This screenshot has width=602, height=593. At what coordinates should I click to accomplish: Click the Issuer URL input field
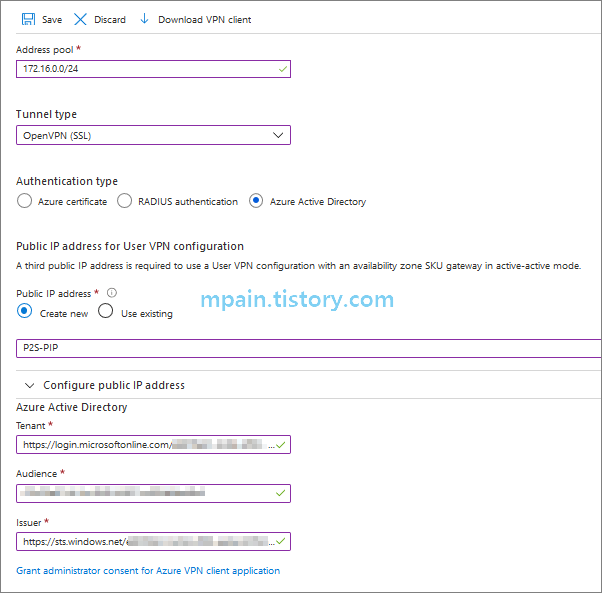point(153,542)
